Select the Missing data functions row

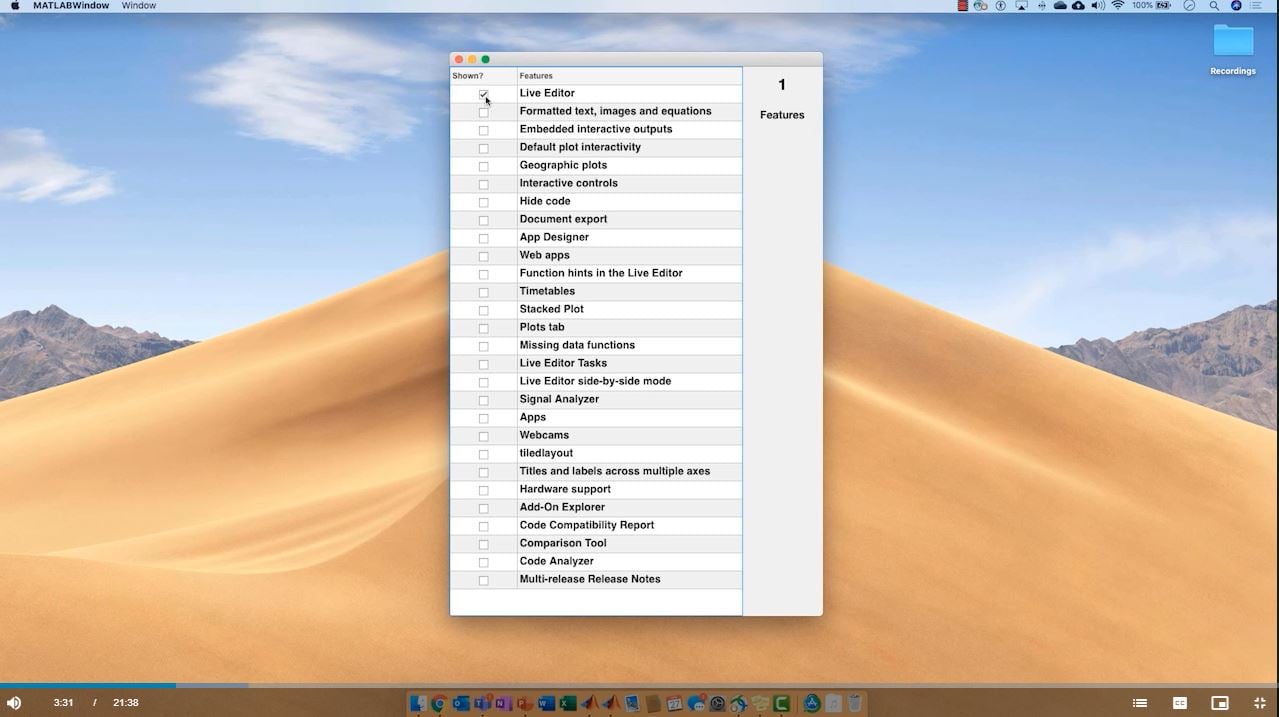596,346
